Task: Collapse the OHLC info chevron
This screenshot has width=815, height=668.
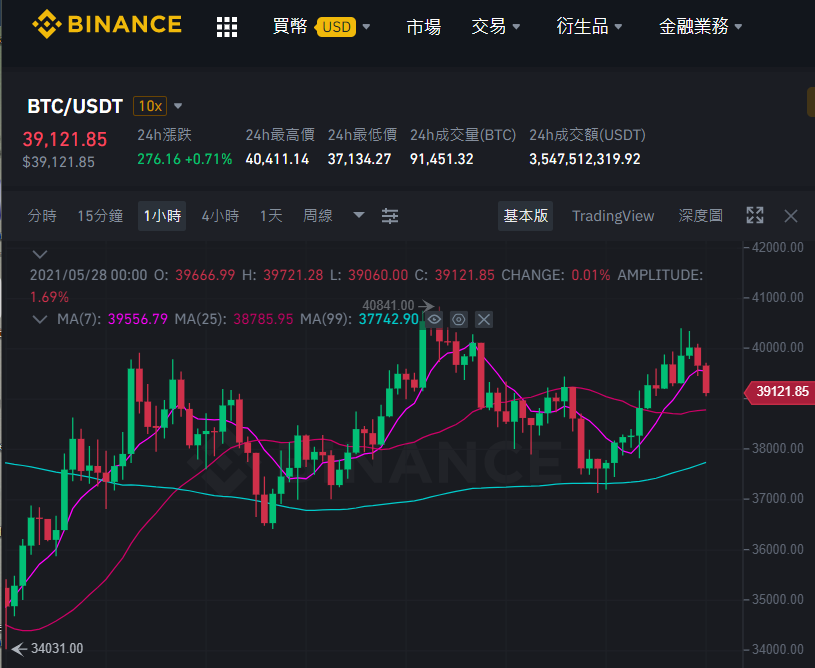Action: coord(40,254)
